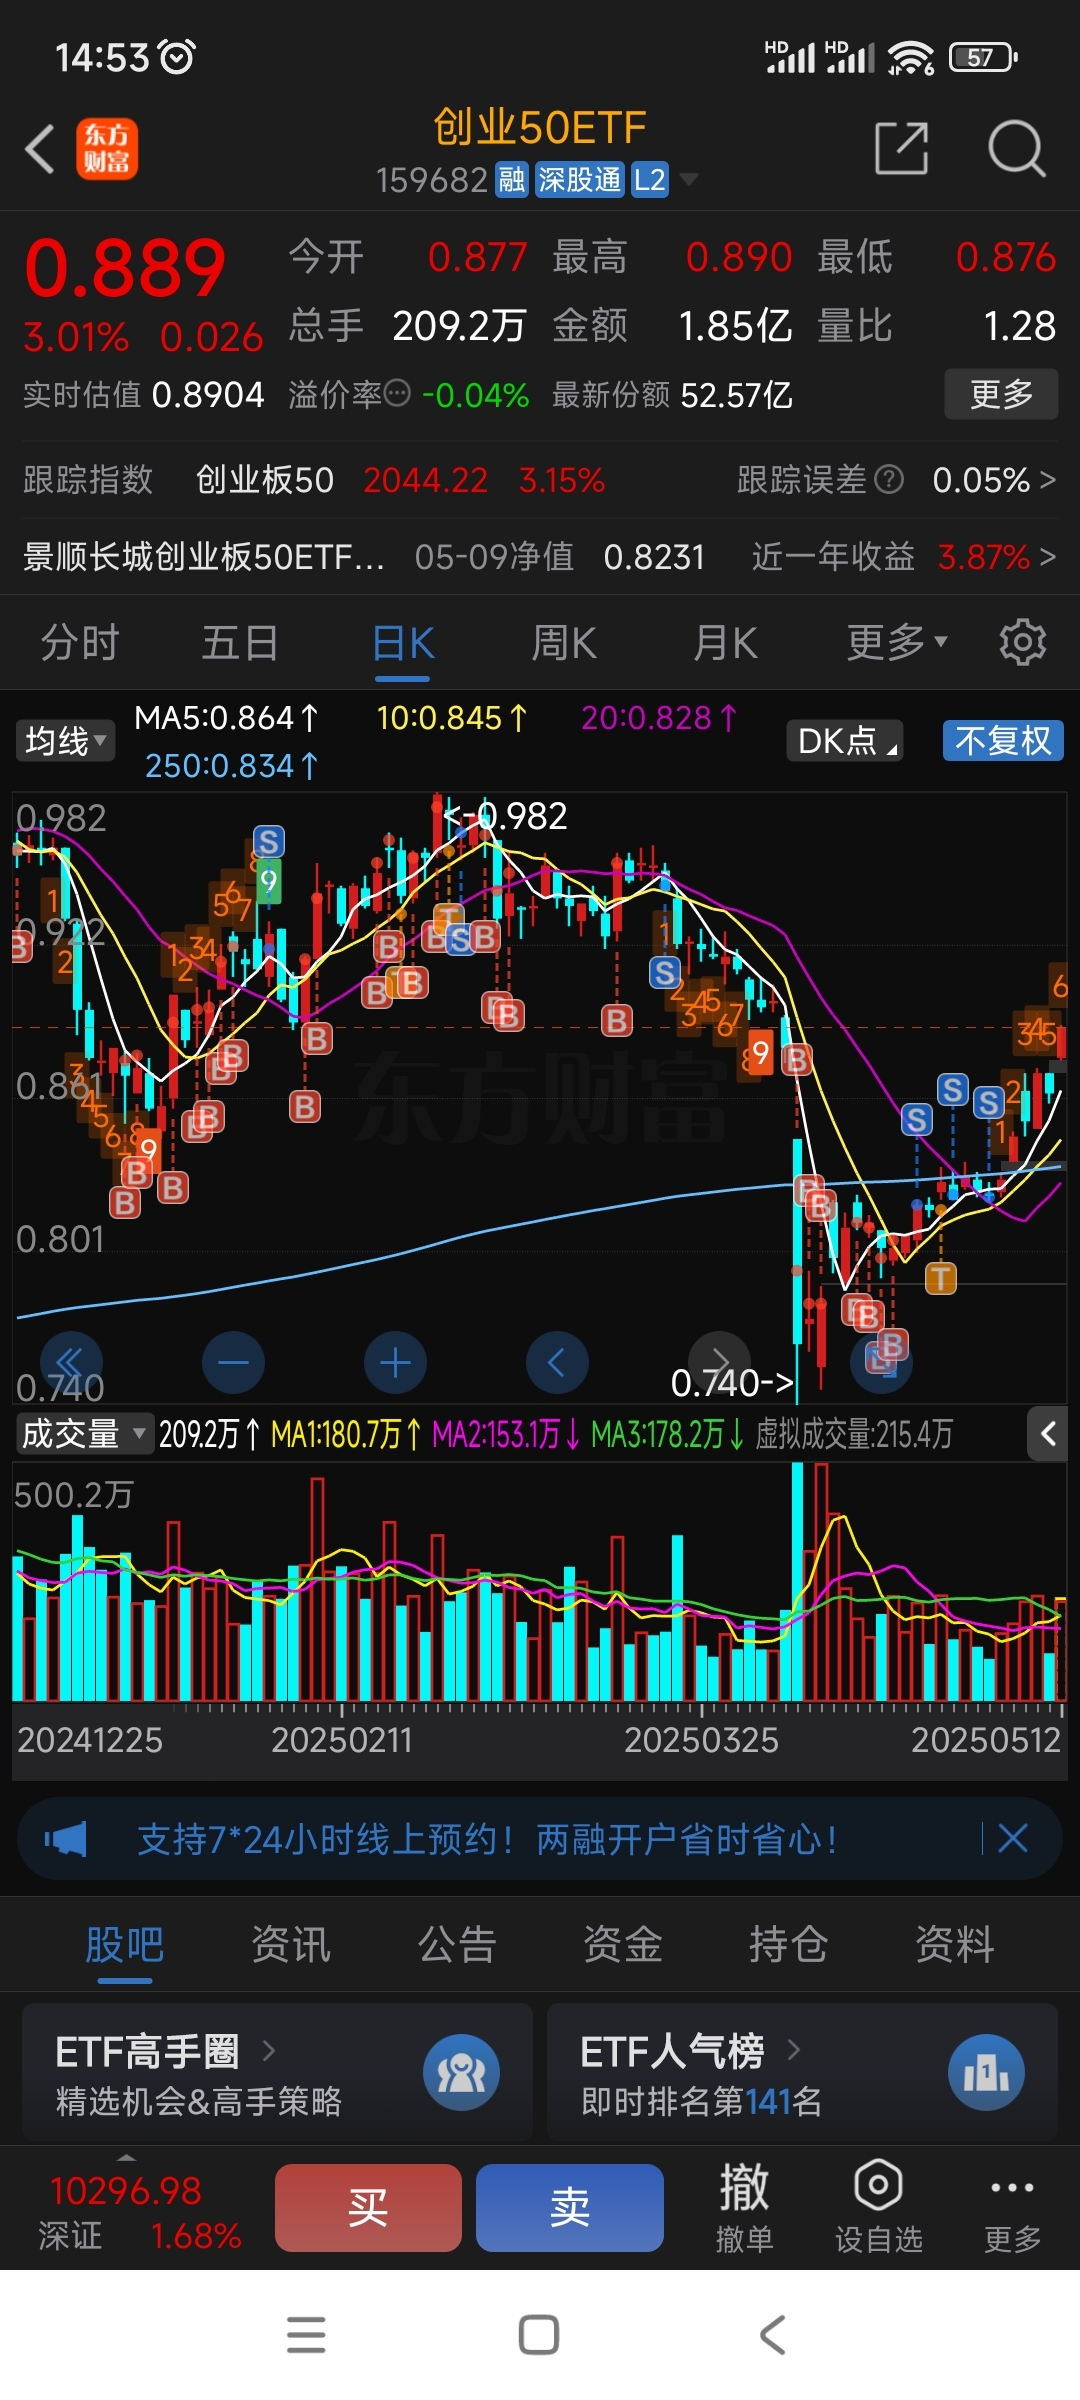Open the 资料 tab
1080x2400 pixels.
coord(954,1944)
